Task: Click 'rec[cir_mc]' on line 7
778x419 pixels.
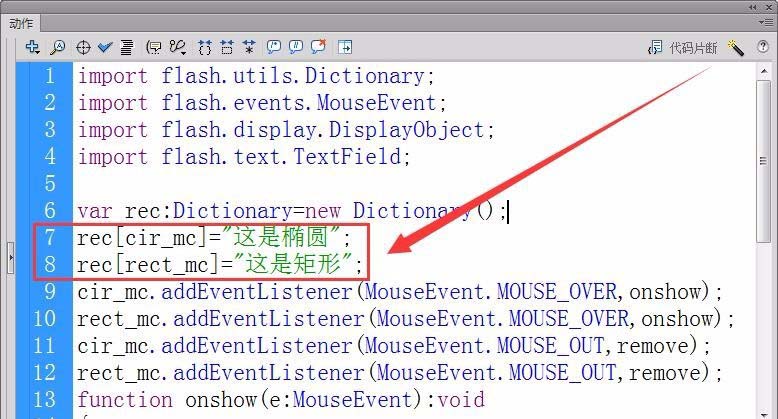Action: tap(142, 238)
